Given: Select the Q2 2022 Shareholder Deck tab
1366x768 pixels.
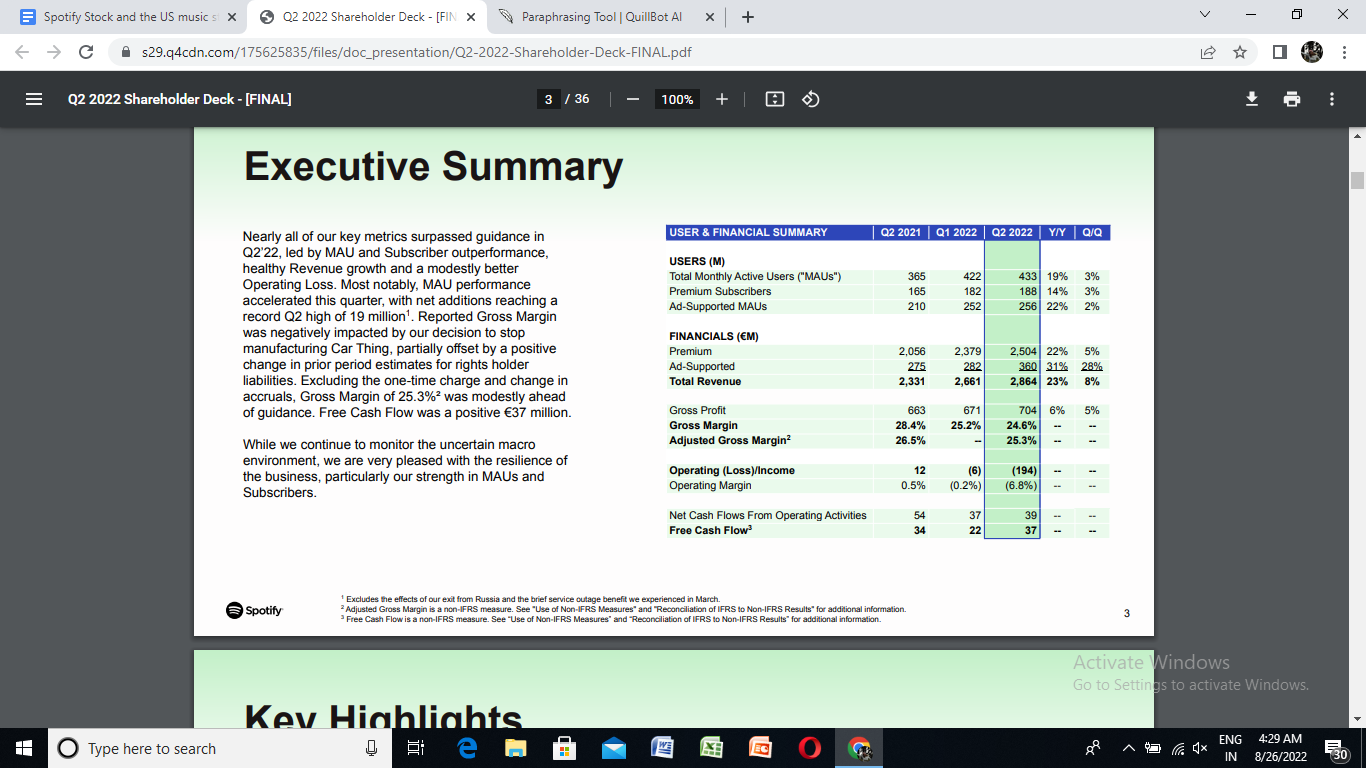Looking at the screenshot, I should [x=366, y=17].
